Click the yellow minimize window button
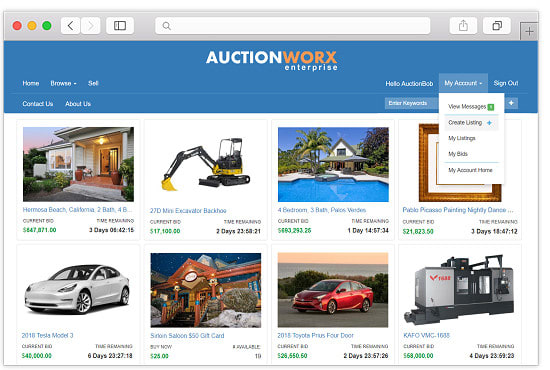The height and width of the screenshot is (370, 550). [32, 26]
